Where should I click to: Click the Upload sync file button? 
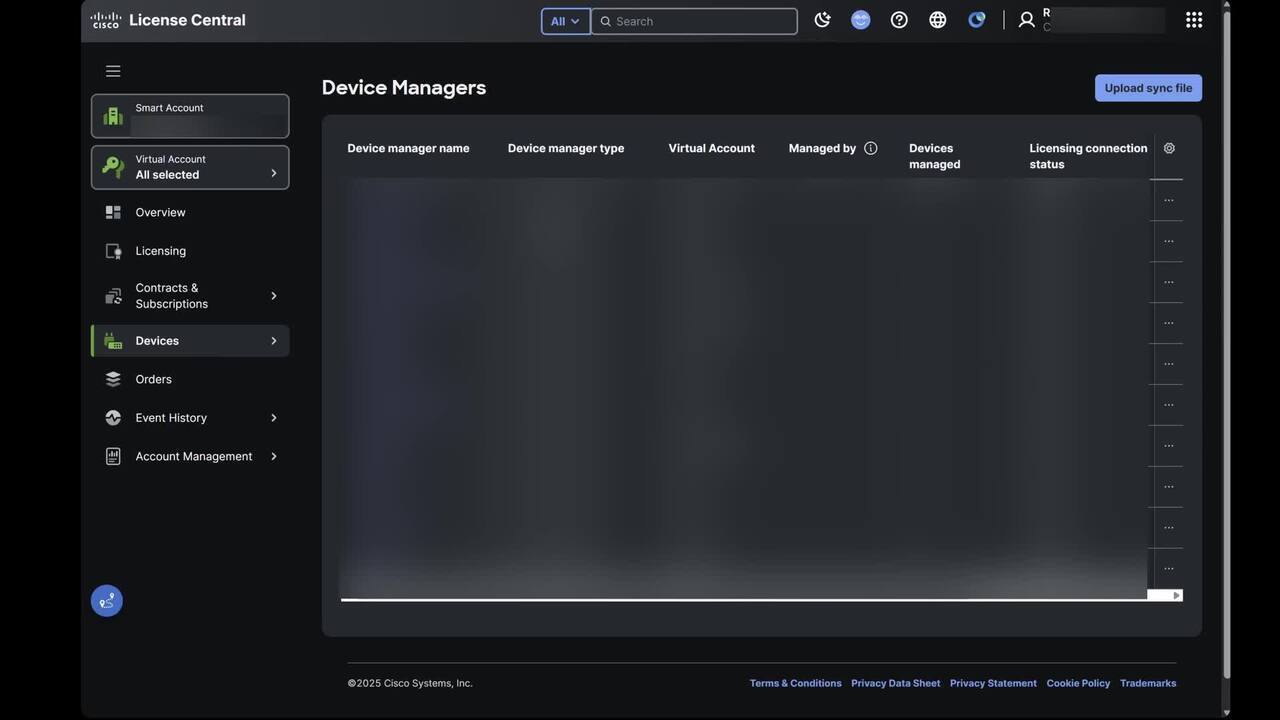tap(1148, 88)
